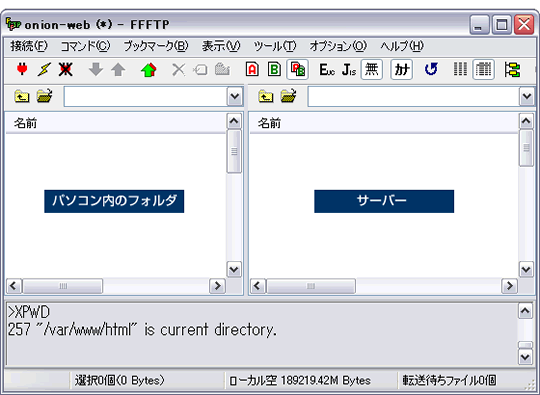Click the green Mirroring Upload icon

(x=149, y=69)
